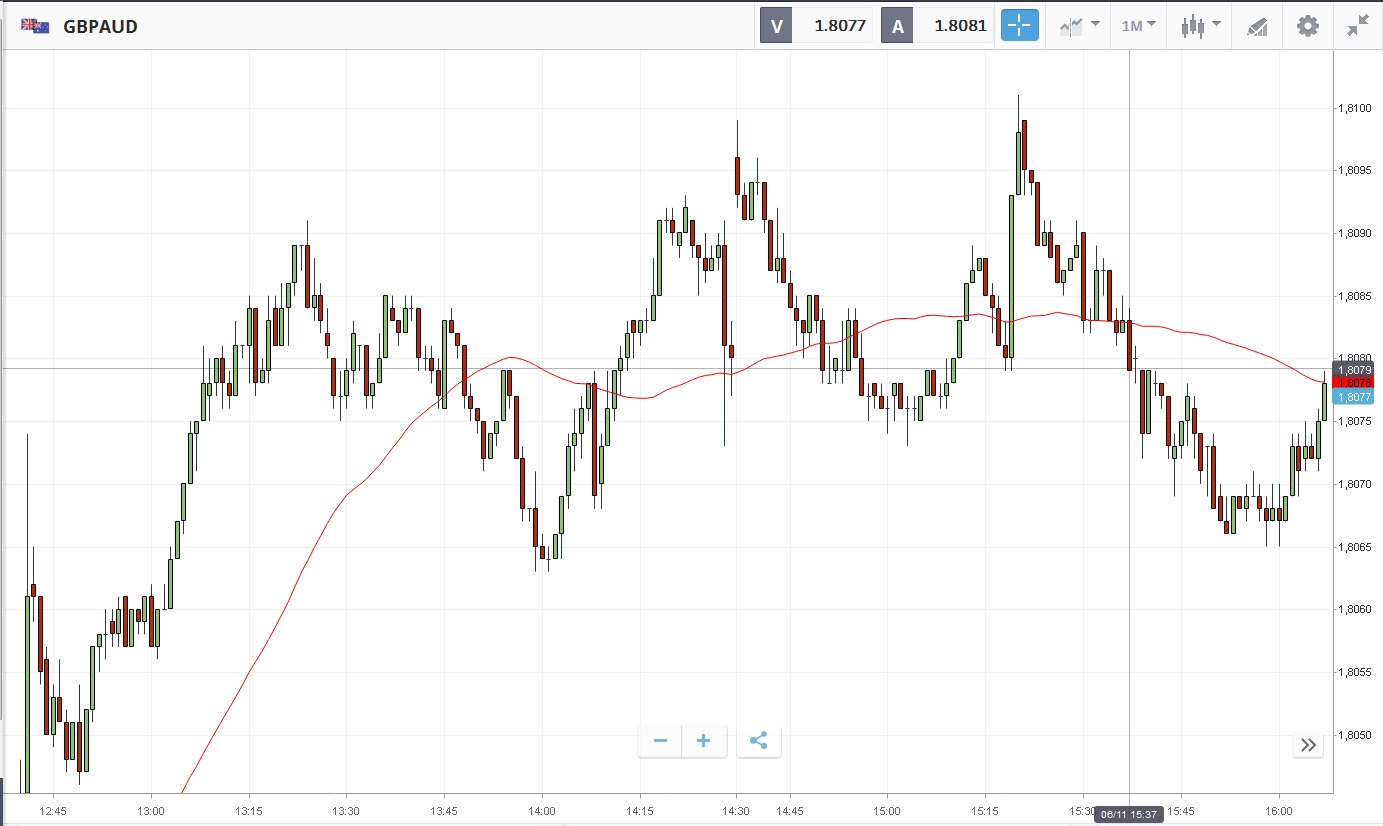Image resolution: width=1383 pixels, height=826 pixels.
Task: Open the candlestick chart type dropdown
Action: (1200, 26)
